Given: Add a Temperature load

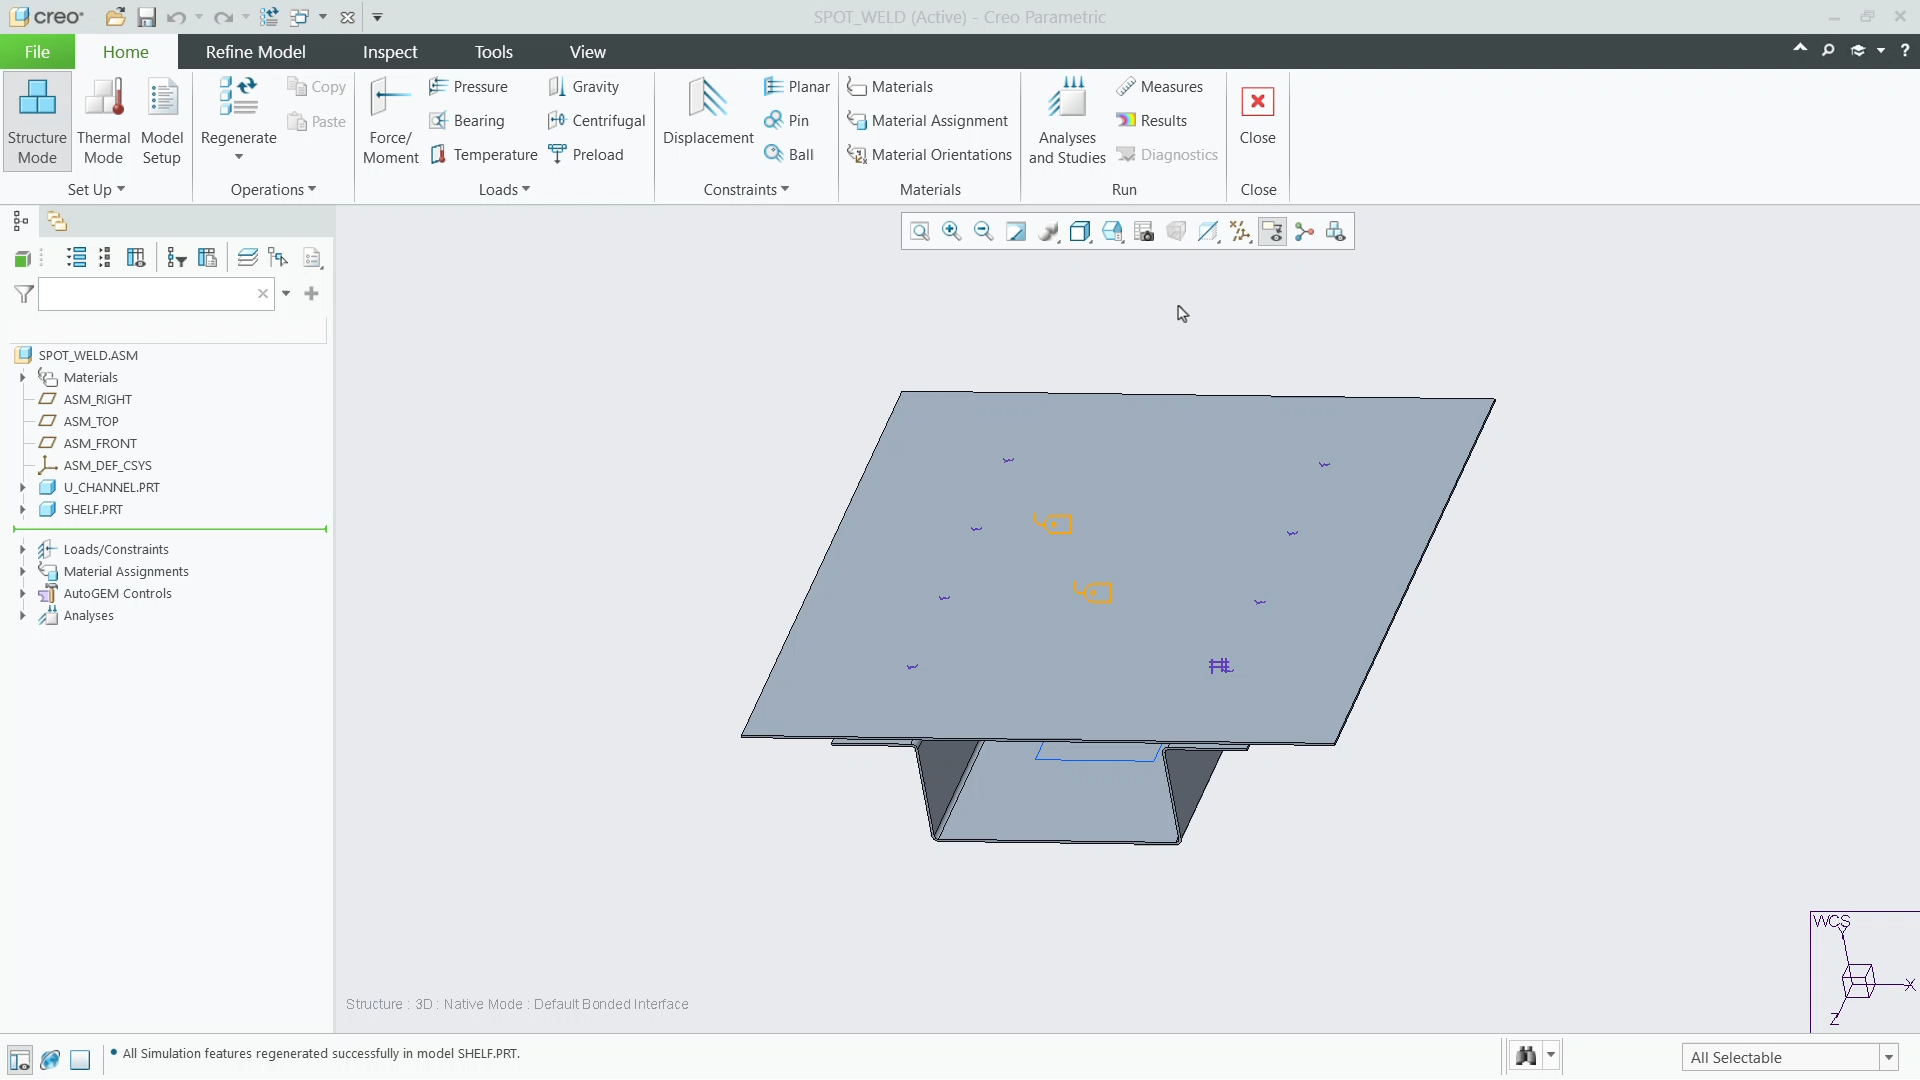Looking at the screenshot, I should click(x=484, y=155).
